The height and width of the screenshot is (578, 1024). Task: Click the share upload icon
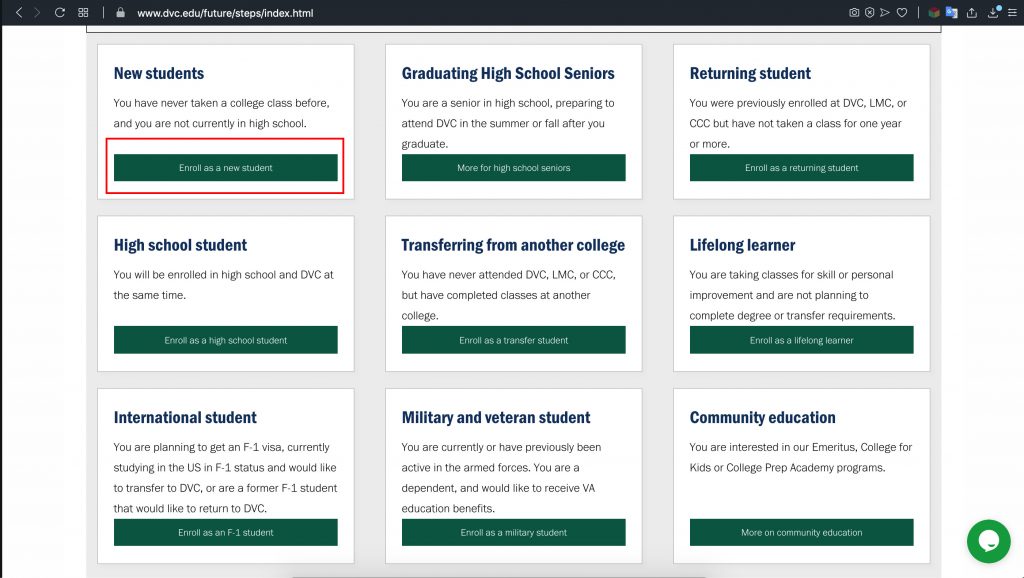pos(972,12)
